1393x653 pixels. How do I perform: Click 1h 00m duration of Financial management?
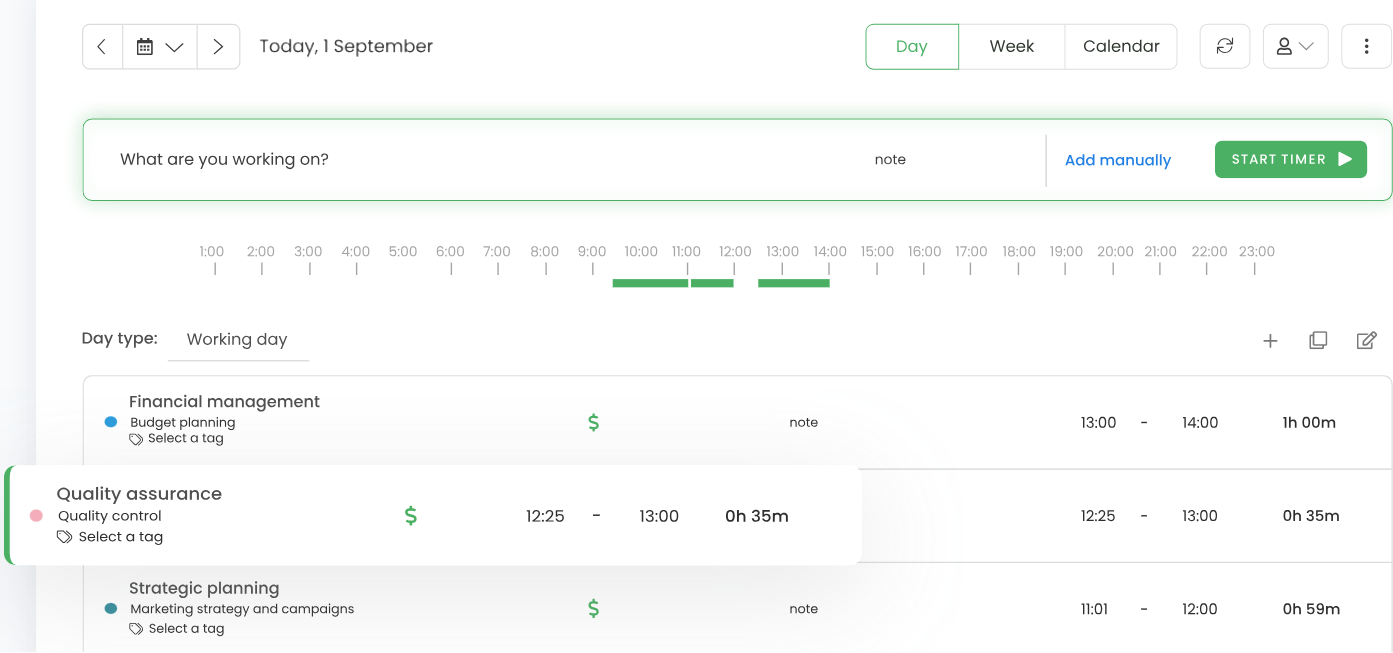(x=1309, y=423)
